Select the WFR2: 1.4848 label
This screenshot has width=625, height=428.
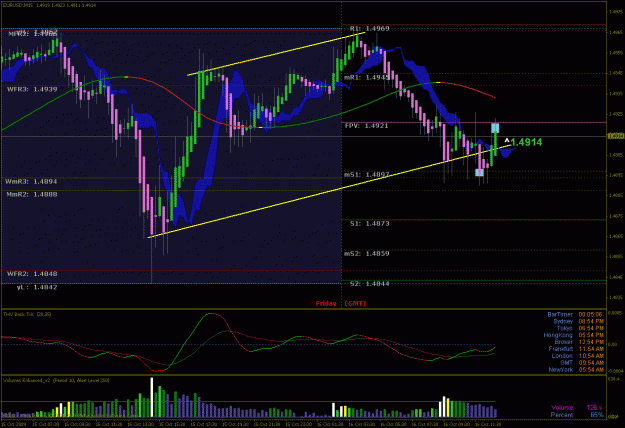(32, 274)
